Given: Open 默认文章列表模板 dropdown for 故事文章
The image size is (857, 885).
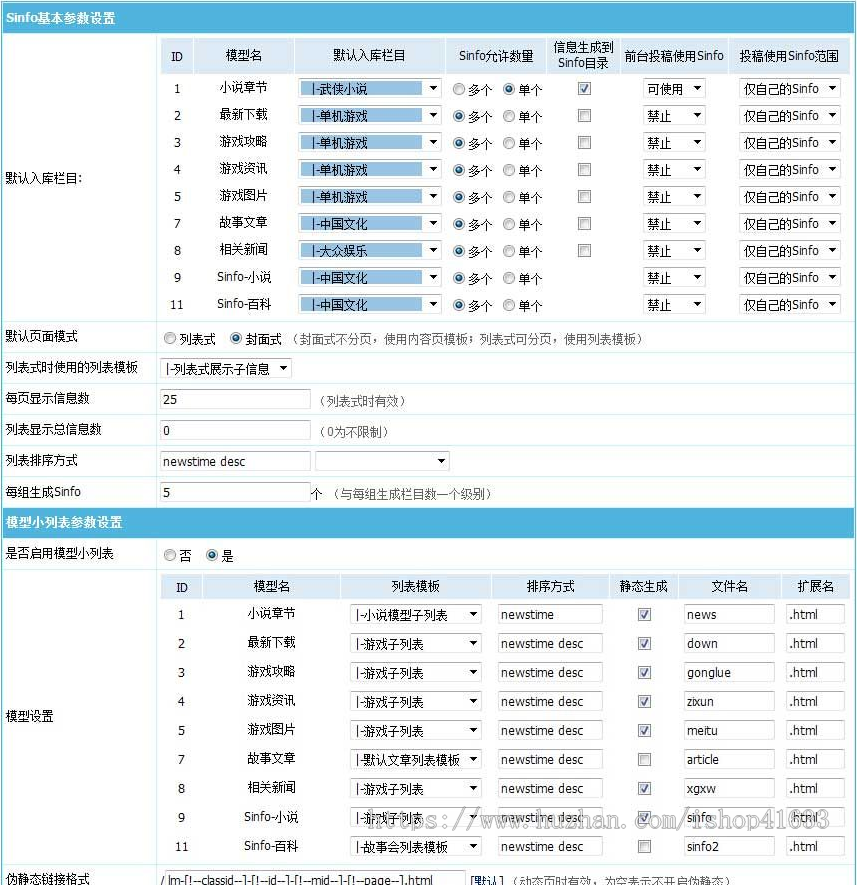Looking at the screenshot, I should coord(416,759).
